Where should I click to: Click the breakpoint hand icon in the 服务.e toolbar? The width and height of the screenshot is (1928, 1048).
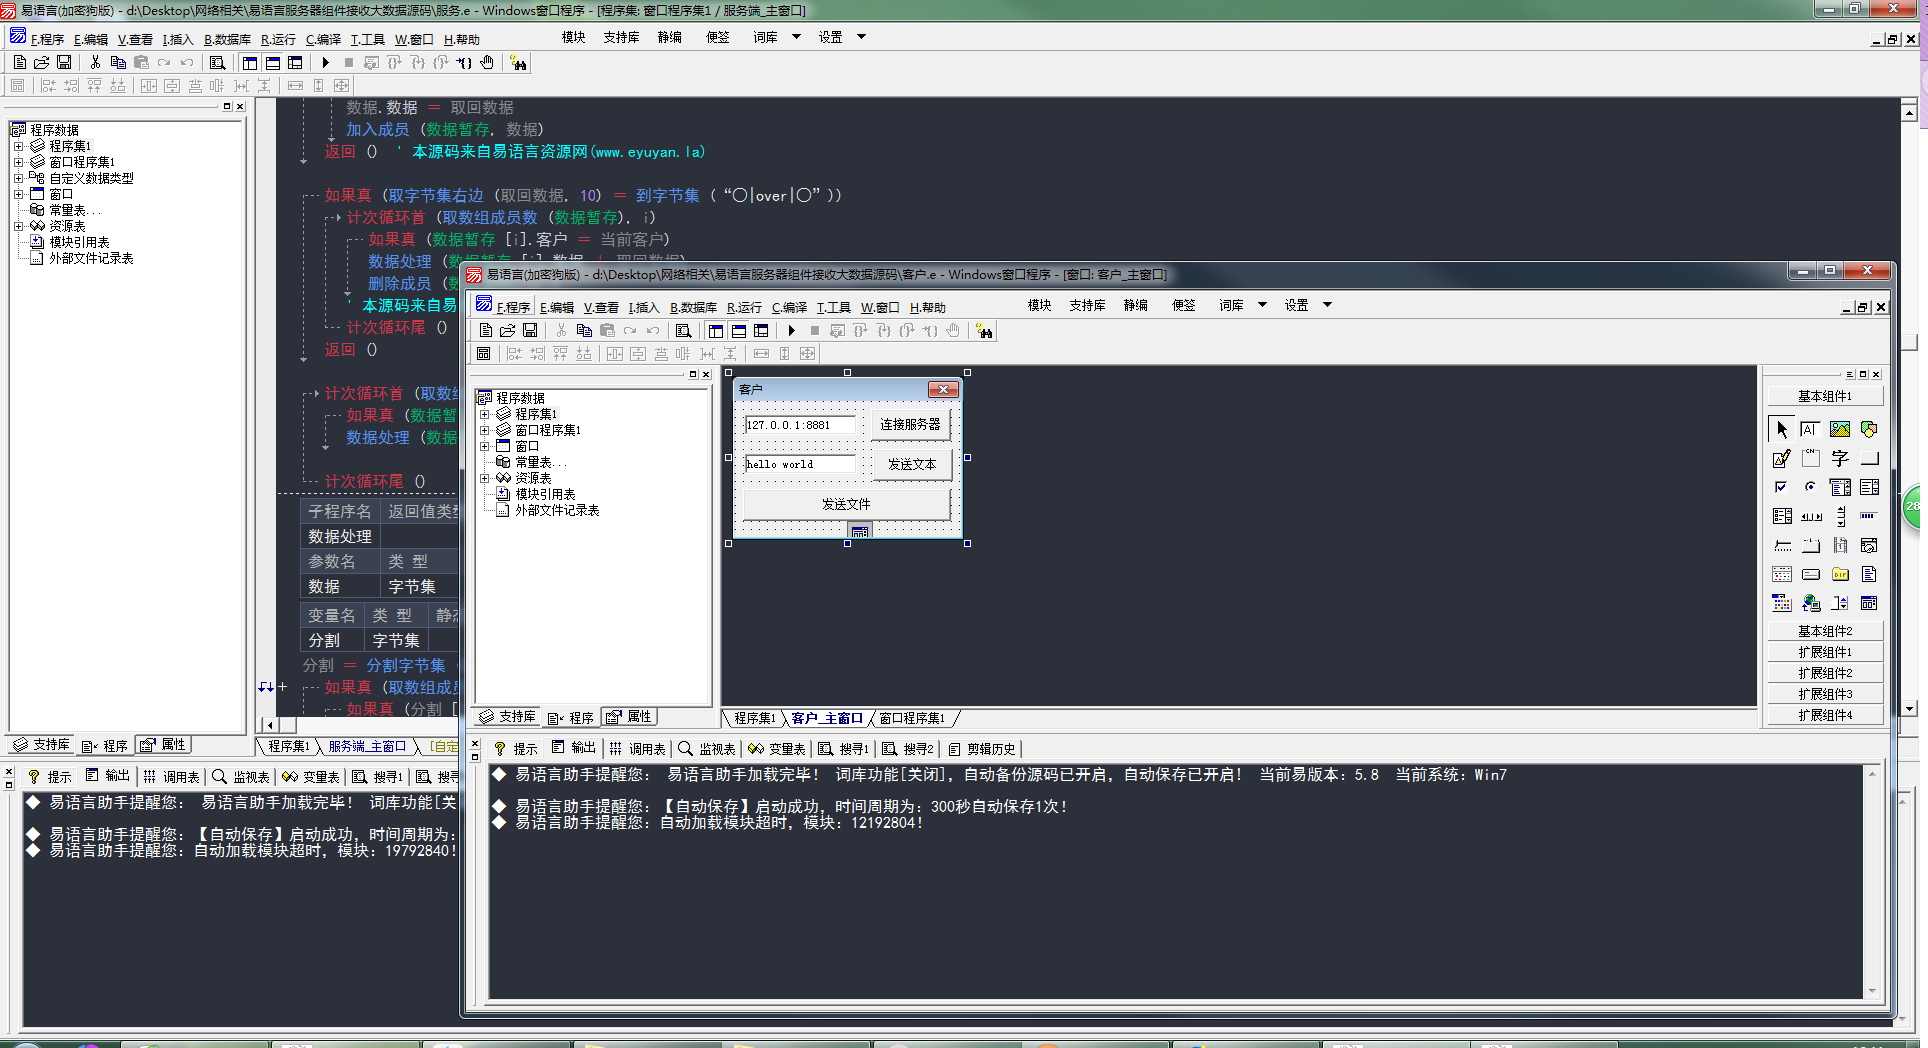click(487, 63)
